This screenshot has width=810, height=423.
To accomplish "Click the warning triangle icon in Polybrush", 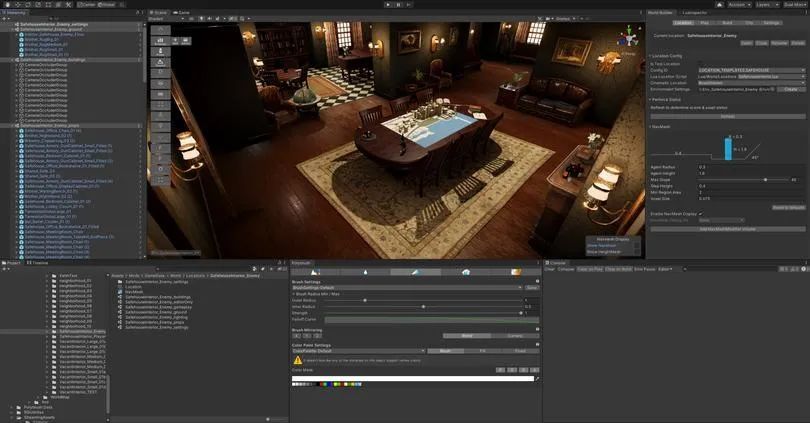I will (x=298, y=360).
